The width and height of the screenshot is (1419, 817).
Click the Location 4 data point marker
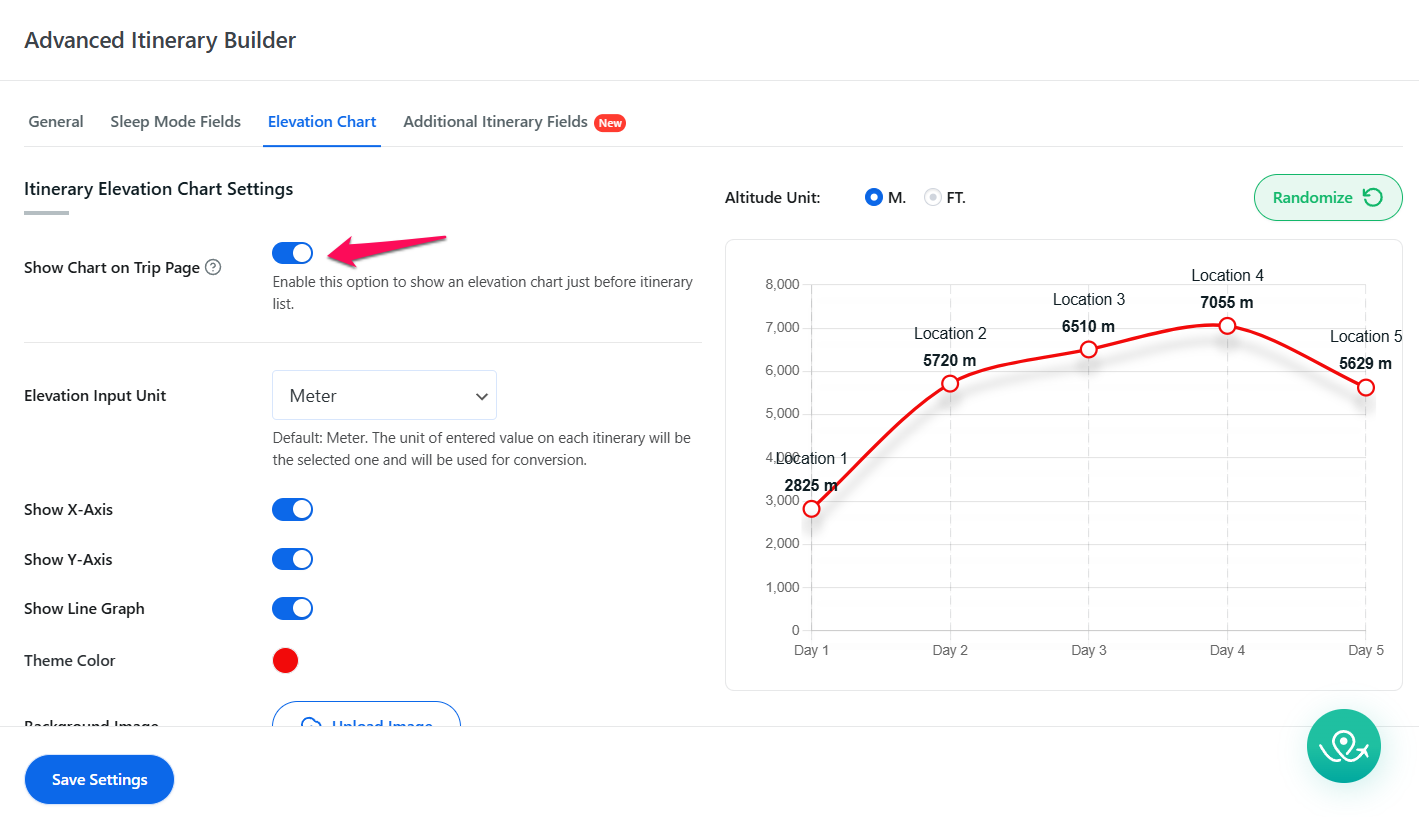point(1227,326)
